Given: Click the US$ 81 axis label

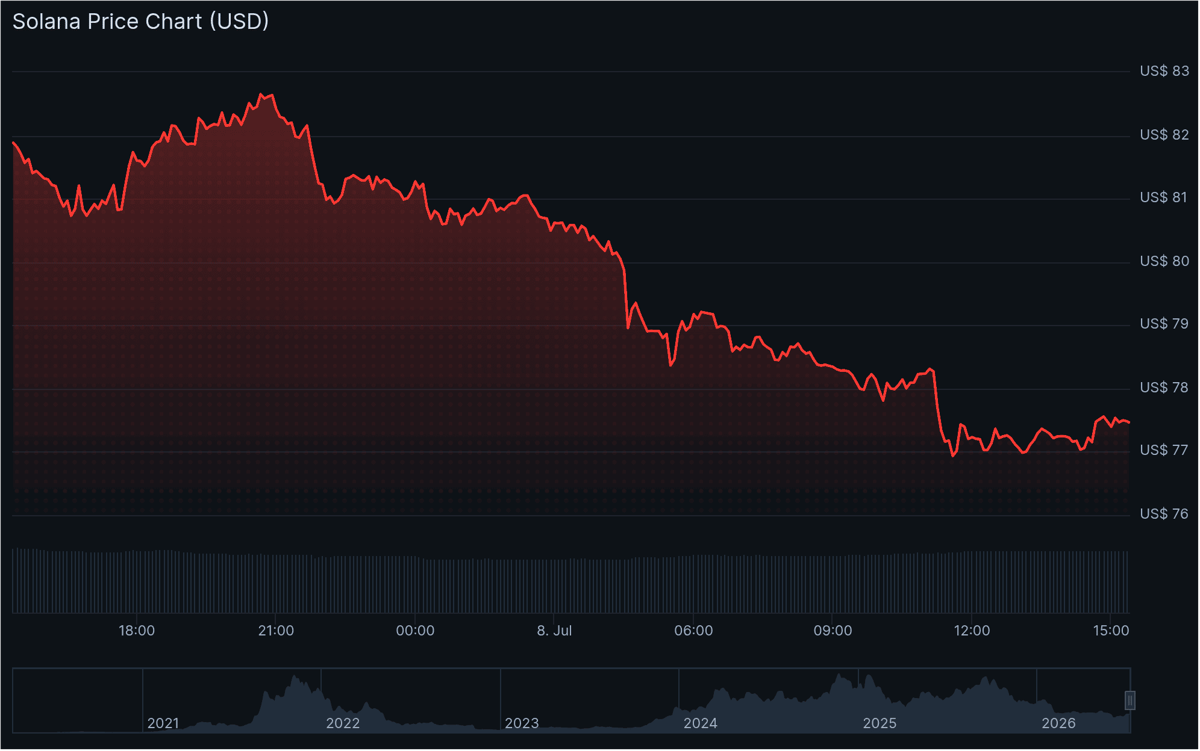Looking at the screenshot, I should (x=1164, y=197).
